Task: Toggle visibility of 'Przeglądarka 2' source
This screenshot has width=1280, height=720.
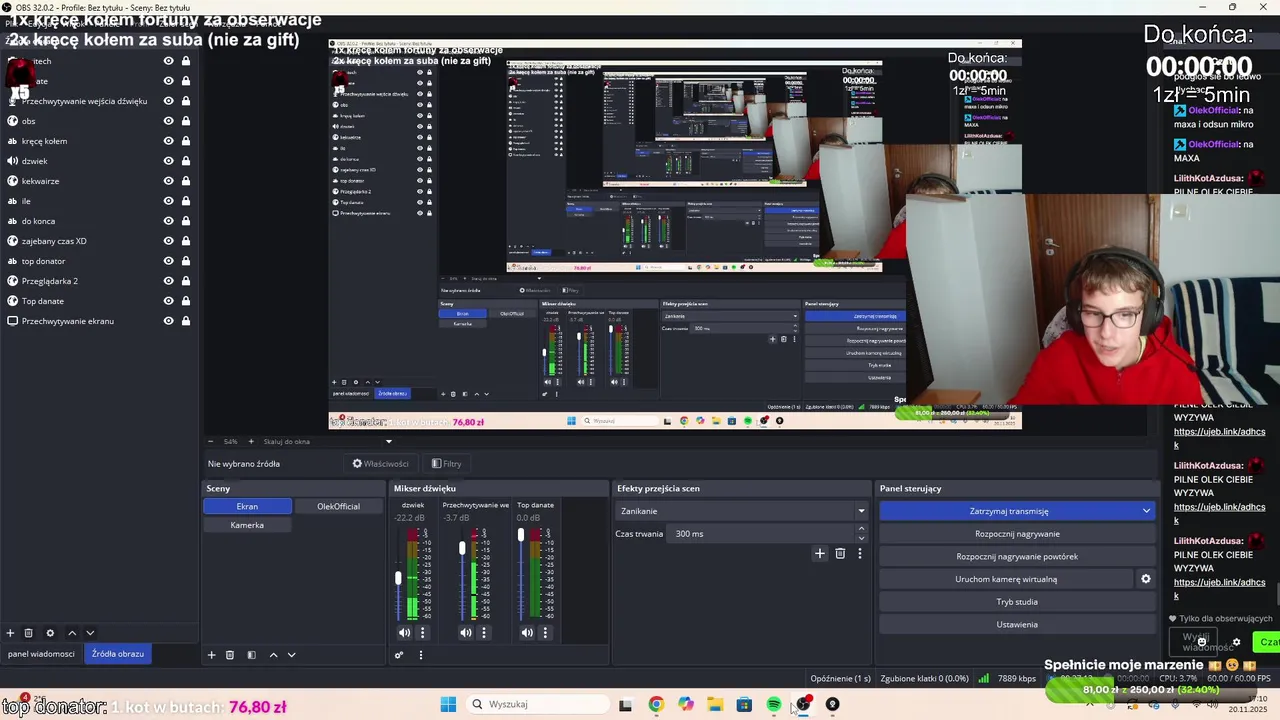Action: tap(168, 281)
